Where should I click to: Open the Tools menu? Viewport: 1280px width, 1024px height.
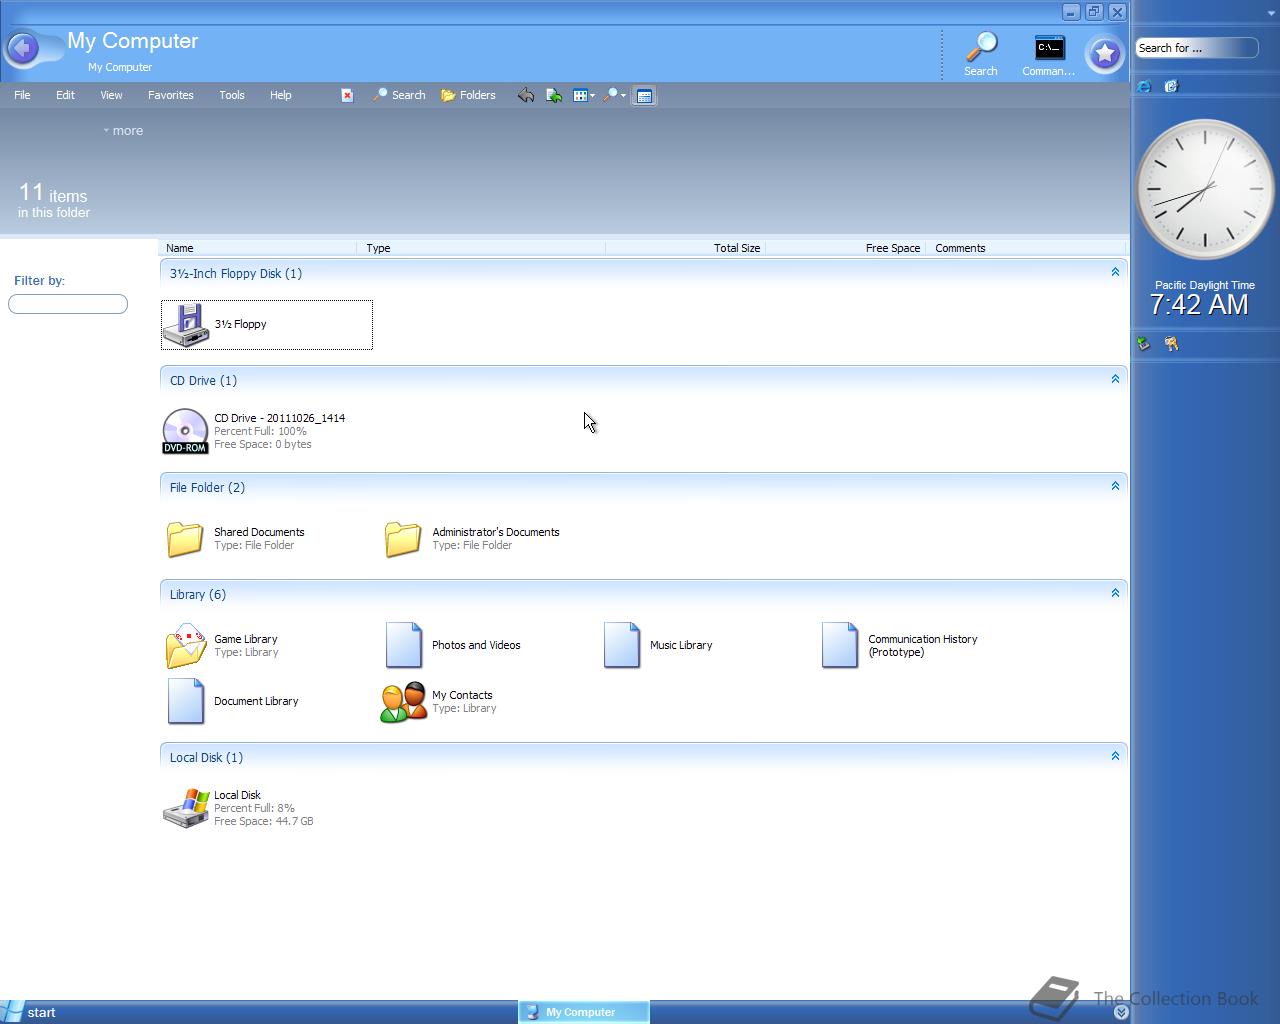click(232, 96)
